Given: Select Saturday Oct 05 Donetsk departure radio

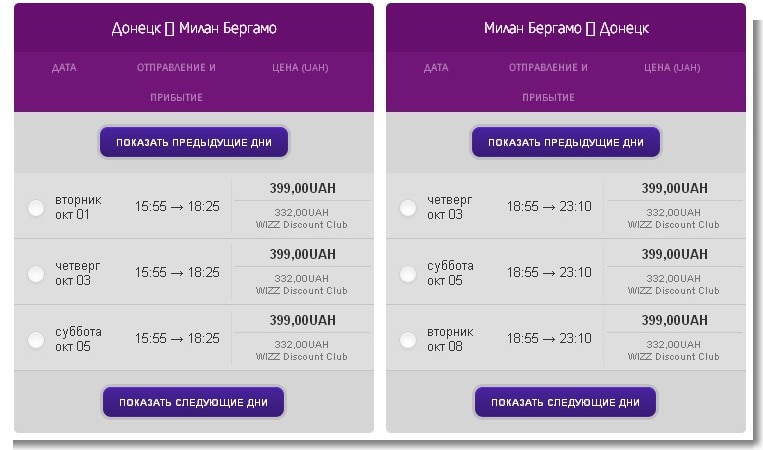Looking at the screenshot, I should tap(36, 340).
